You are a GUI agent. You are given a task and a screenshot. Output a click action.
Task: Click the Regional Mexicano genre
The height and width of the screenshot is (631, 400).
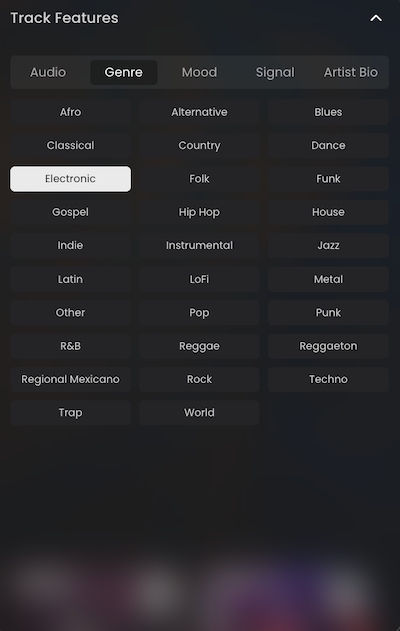tap(70, 379)
